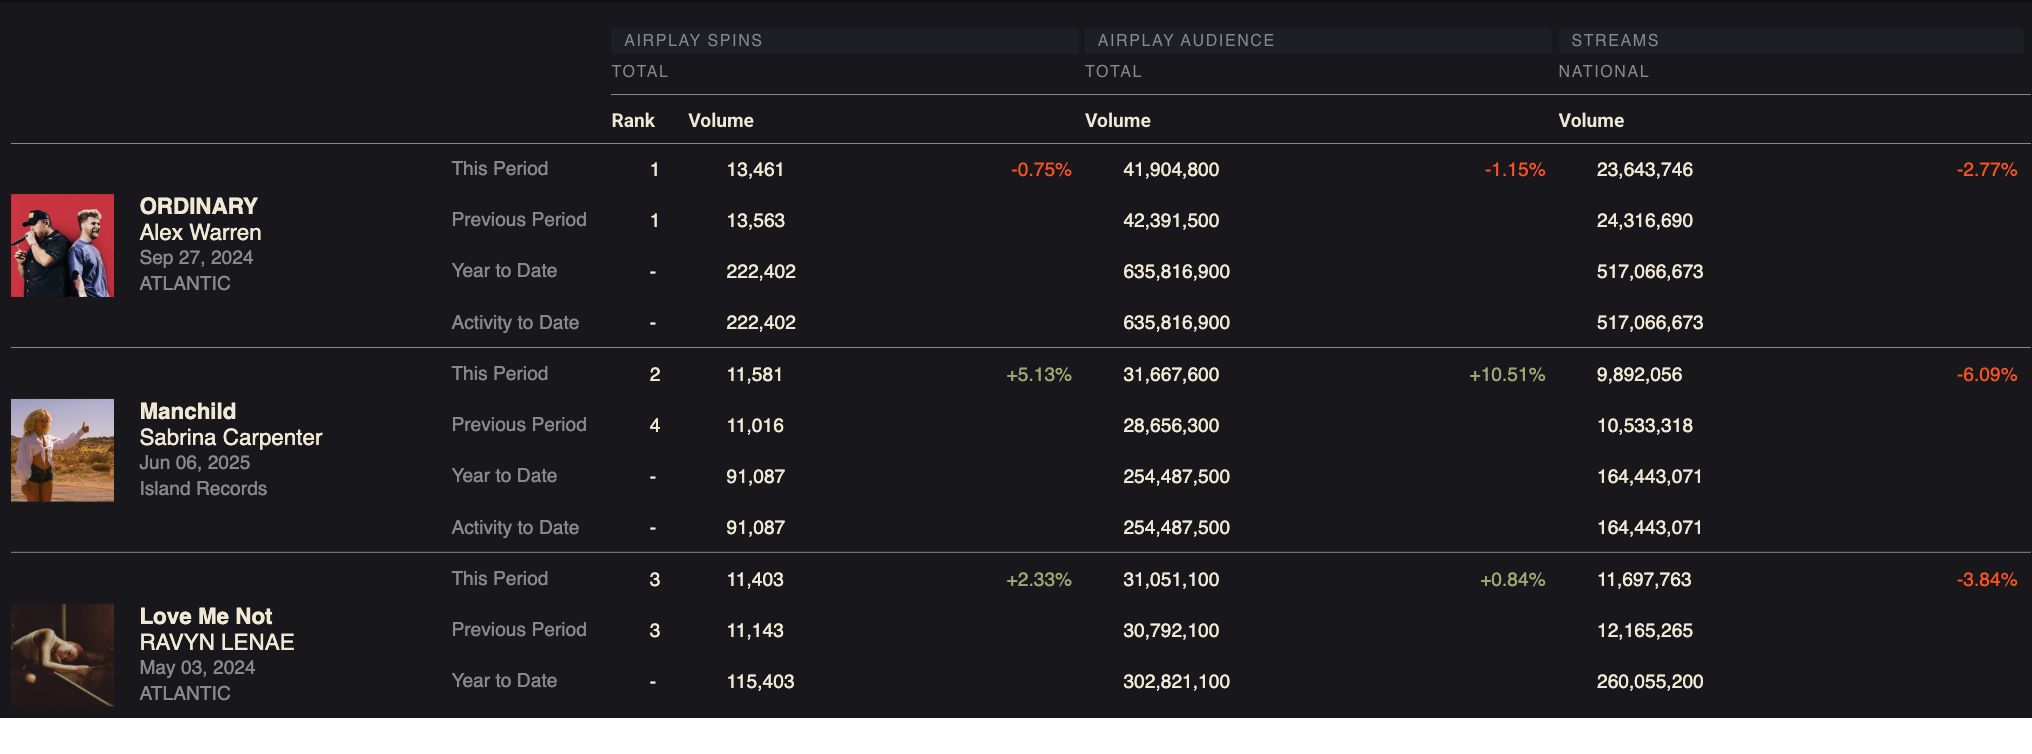Click Love Me Not's +2.33% spins change

coord(1038,580)
